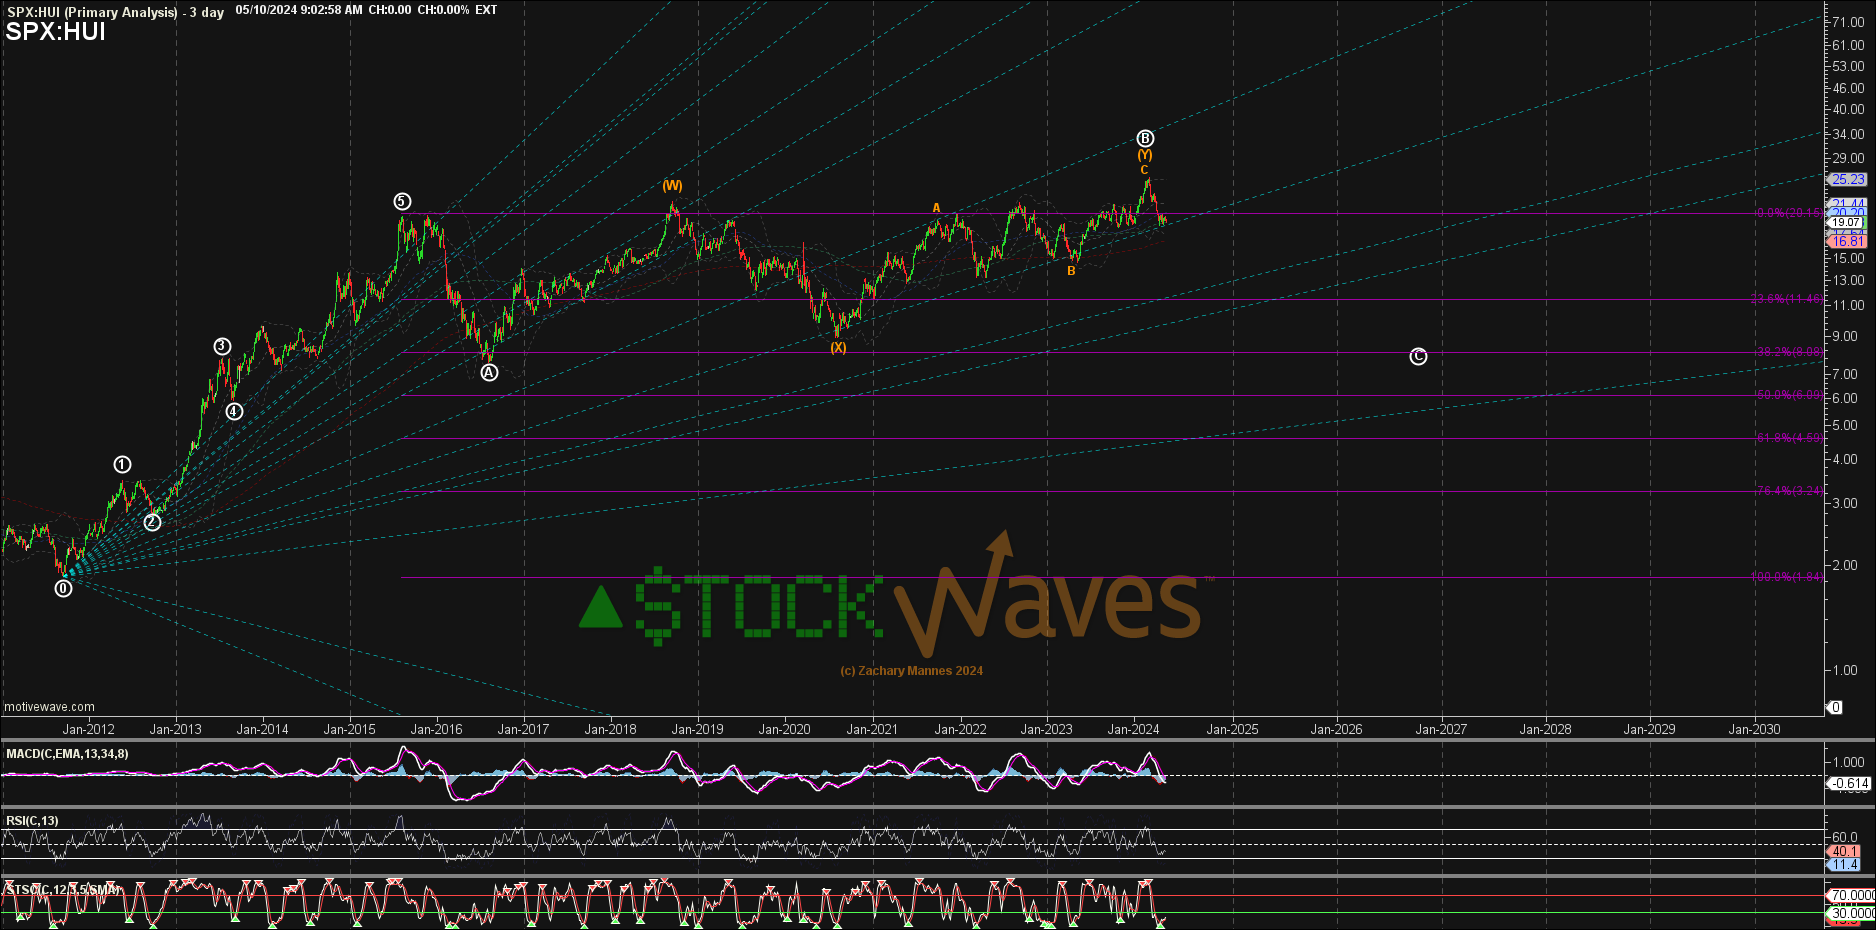This screenshot has width=1876, height=930.
Task: Click the 11.00 price axis value
Action: pyautogui.click(x=1848, y=305)
